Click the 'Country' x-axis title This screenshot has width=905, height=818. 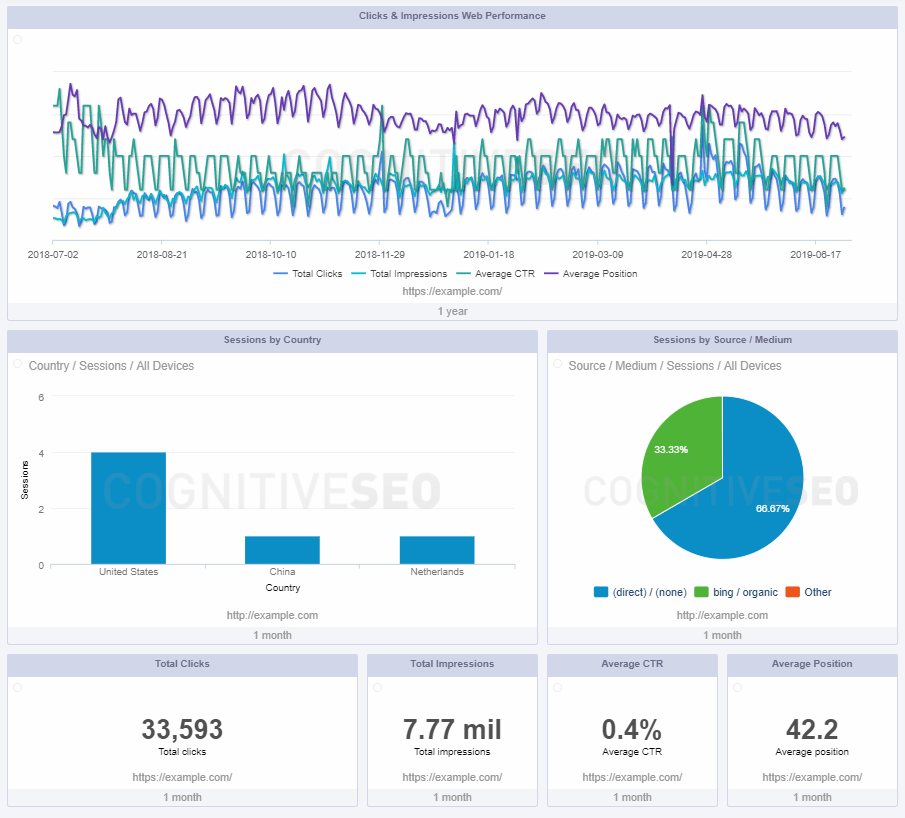[x=283, y=588]
